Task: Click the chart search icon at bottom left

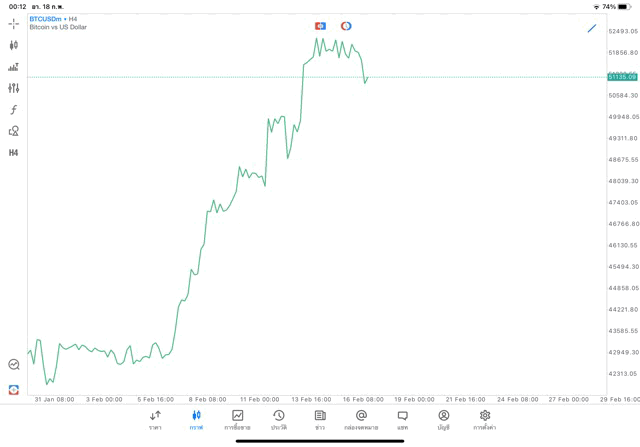Action: point(14,365)
